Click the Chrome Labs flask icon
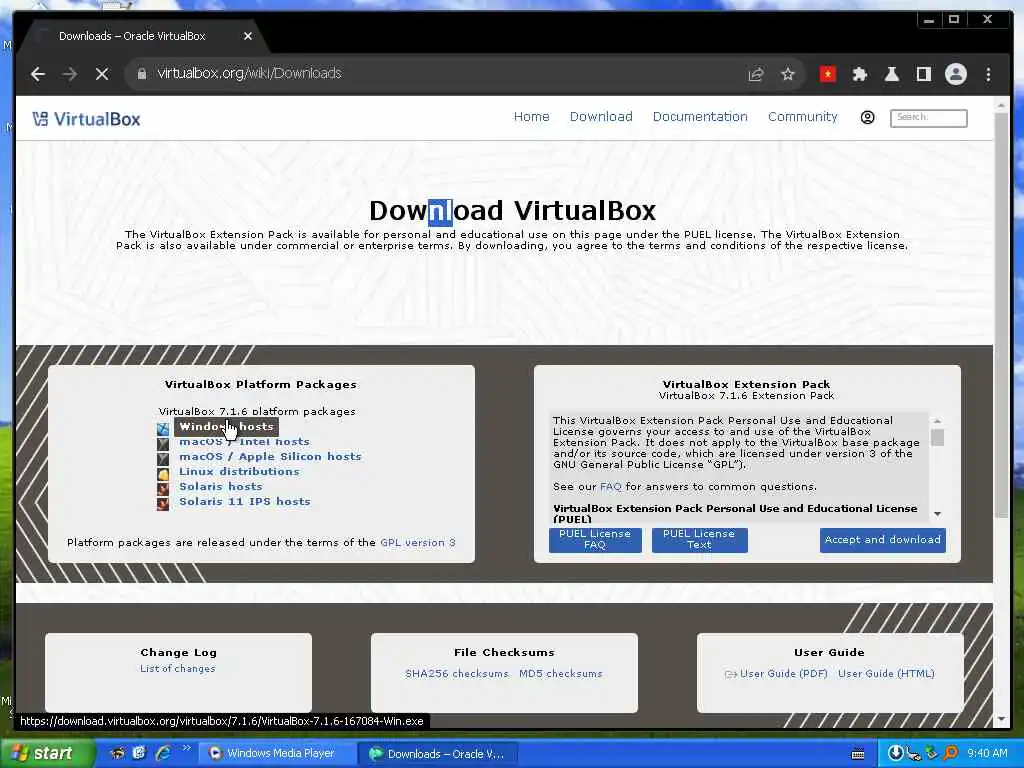This screenshot has width=1024, height=768. coord(892,74)
